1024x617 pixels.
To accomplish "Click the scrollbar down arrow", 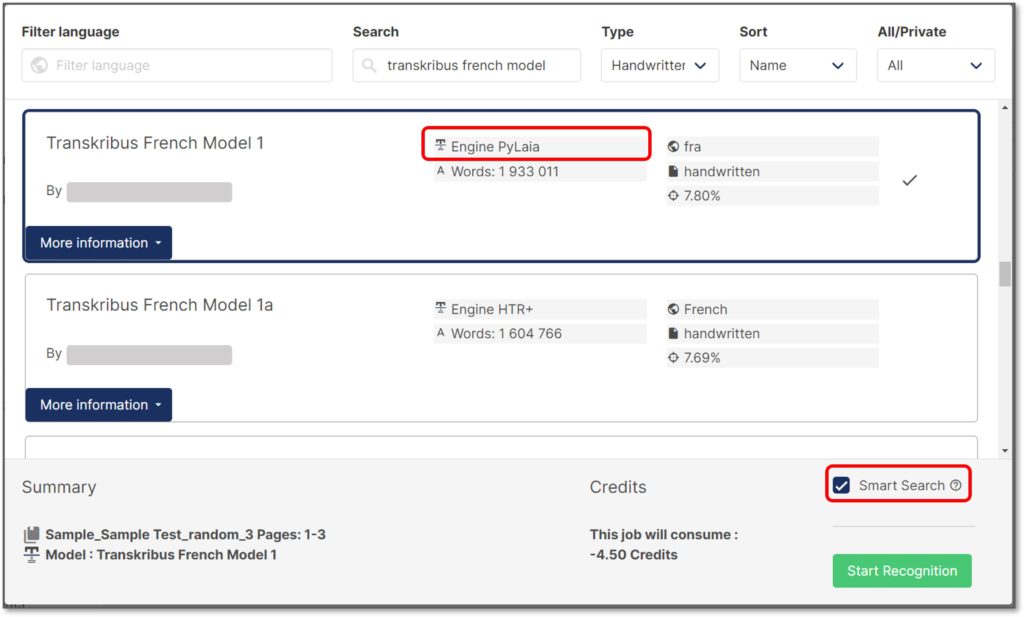I will coord(1004,451).
